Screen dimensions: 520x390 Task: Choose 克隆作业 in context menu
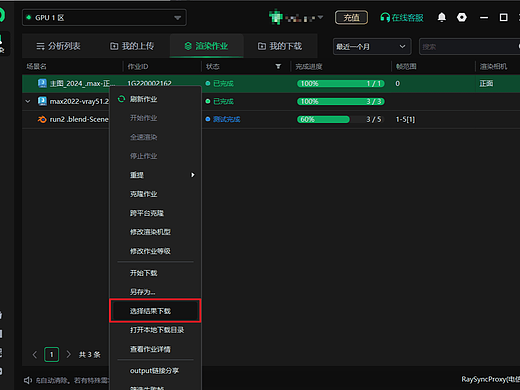[x=155, y=194]
